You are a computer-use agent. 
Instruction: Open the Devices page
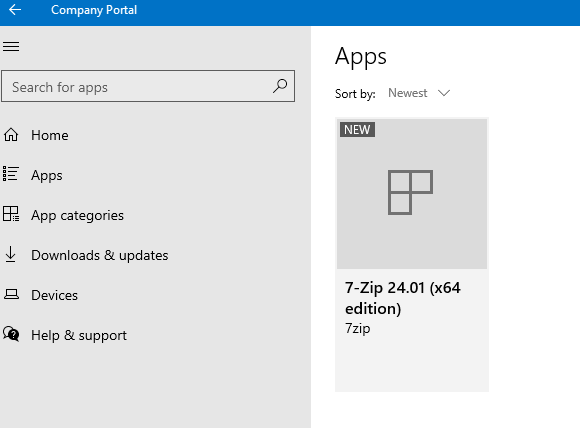[54, 295]
